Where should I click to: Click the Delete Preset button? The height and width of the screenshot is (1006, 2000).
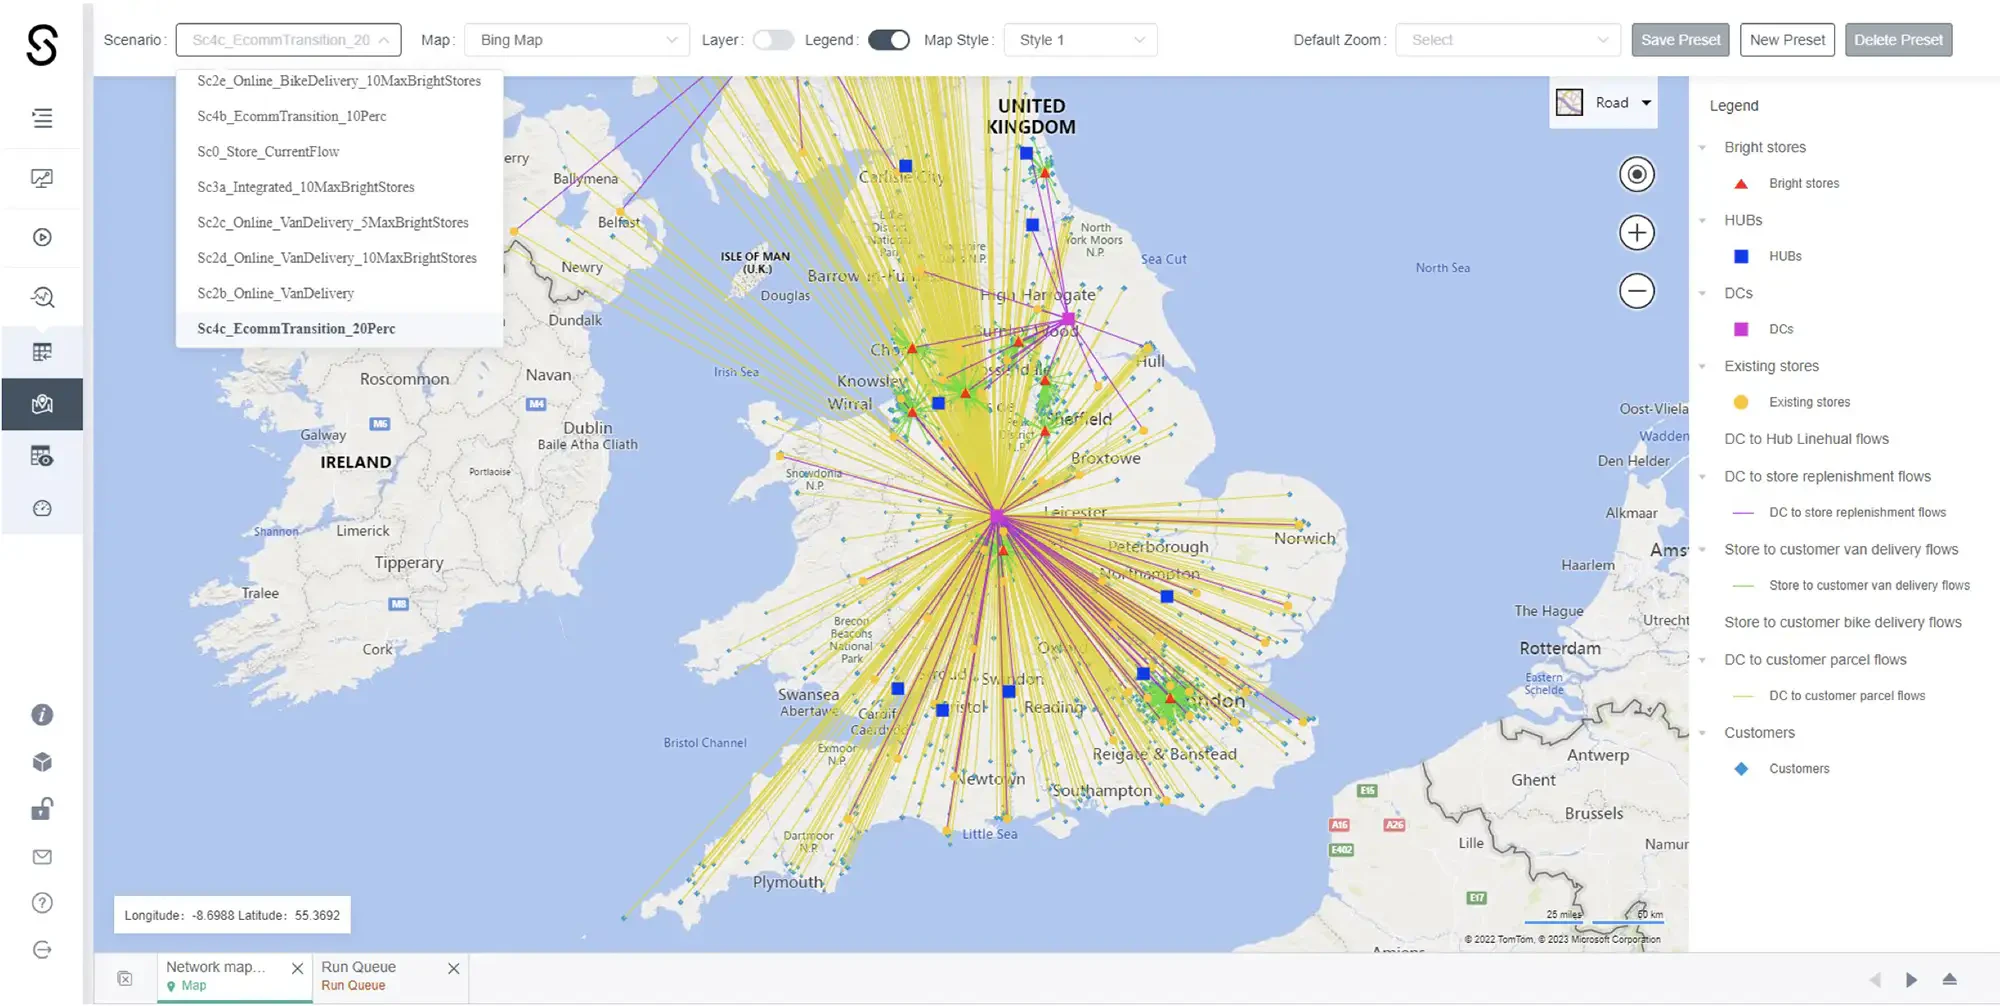pos(1898,39)
